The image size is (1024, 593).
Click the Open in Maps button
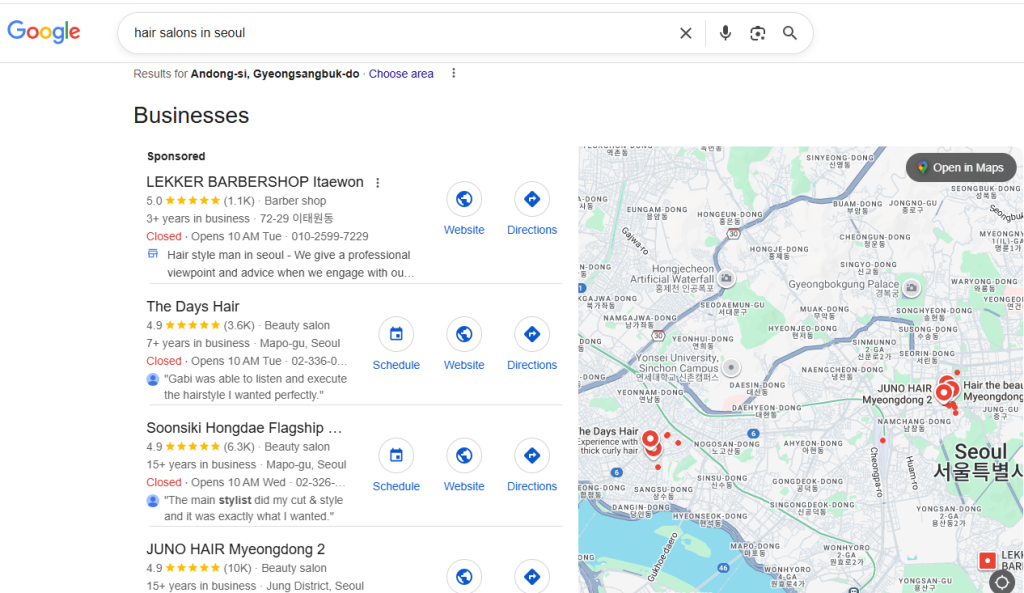(960, 167)
